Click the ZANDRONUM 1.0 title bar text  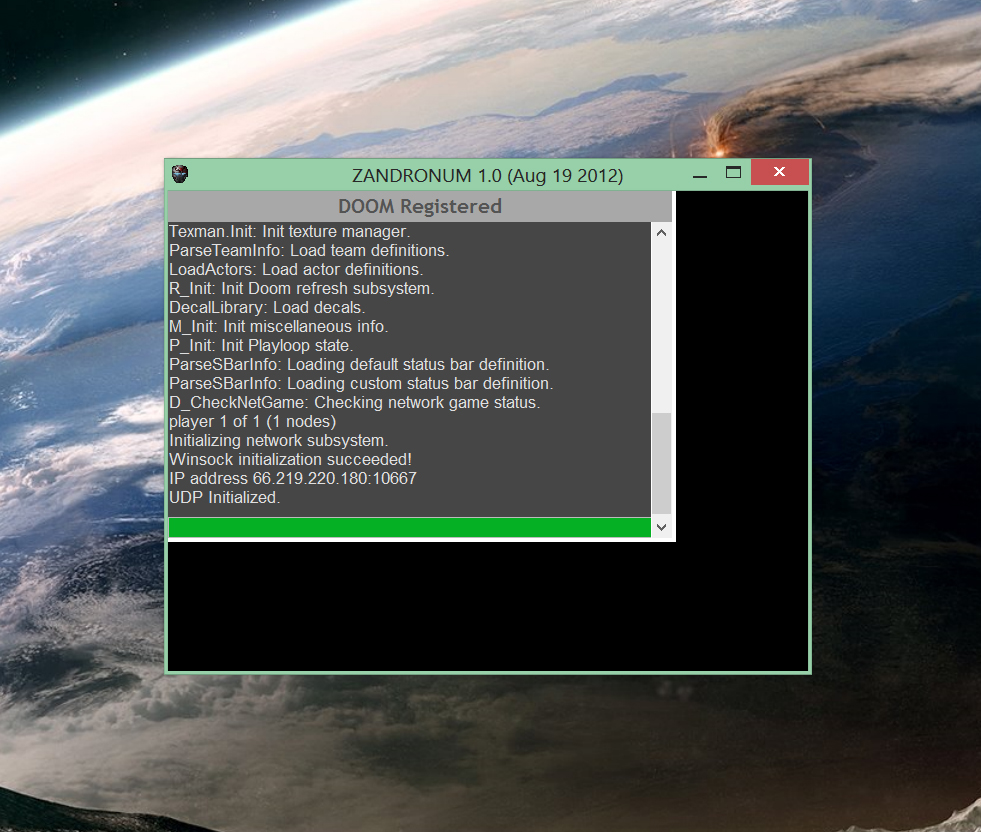[x=487, y=175]
